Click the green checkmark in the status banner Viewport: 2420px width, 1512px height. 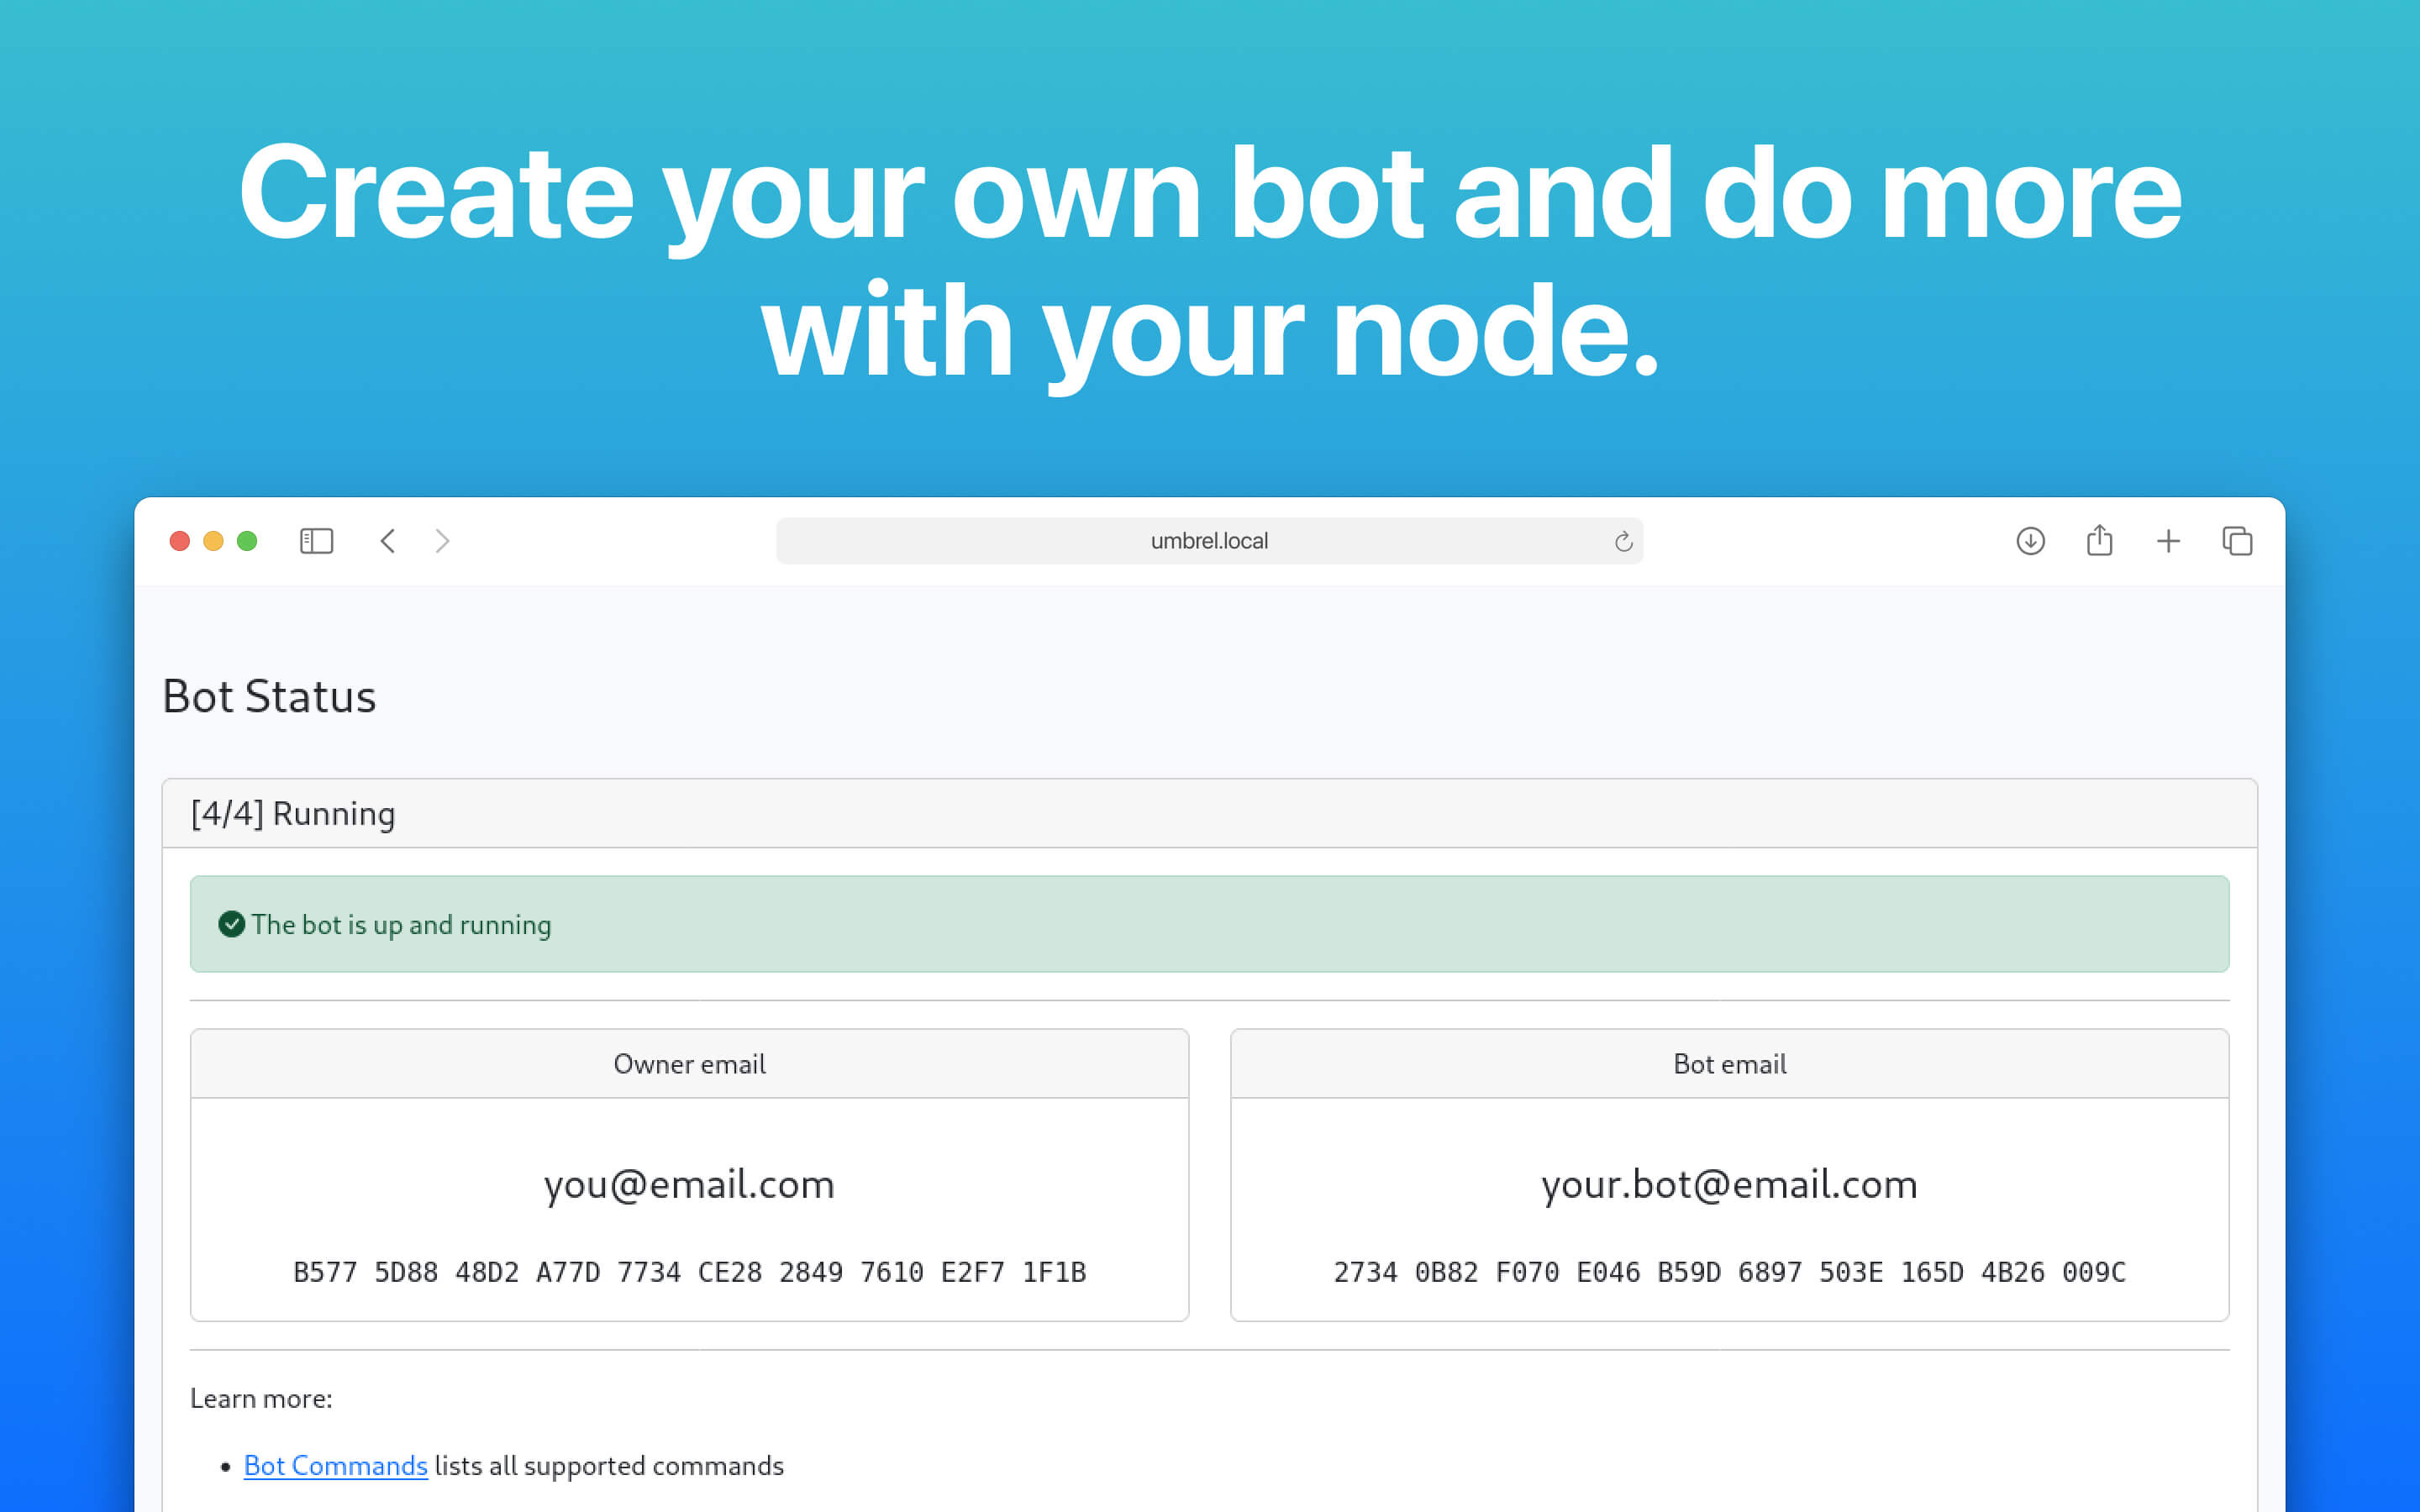[232, 925]
